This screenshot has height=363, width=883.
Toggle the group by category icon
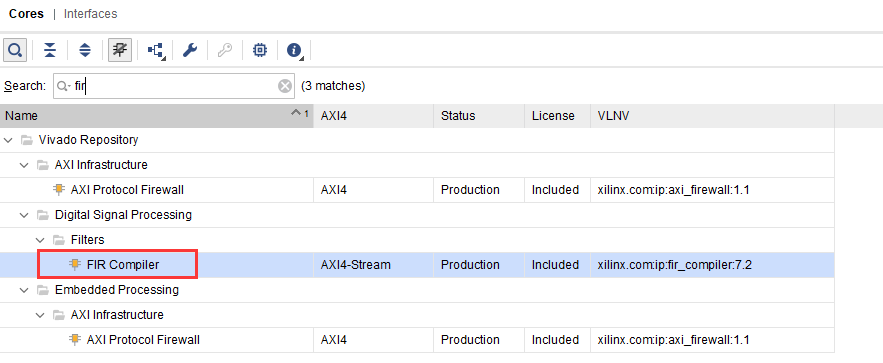(120, 51)
